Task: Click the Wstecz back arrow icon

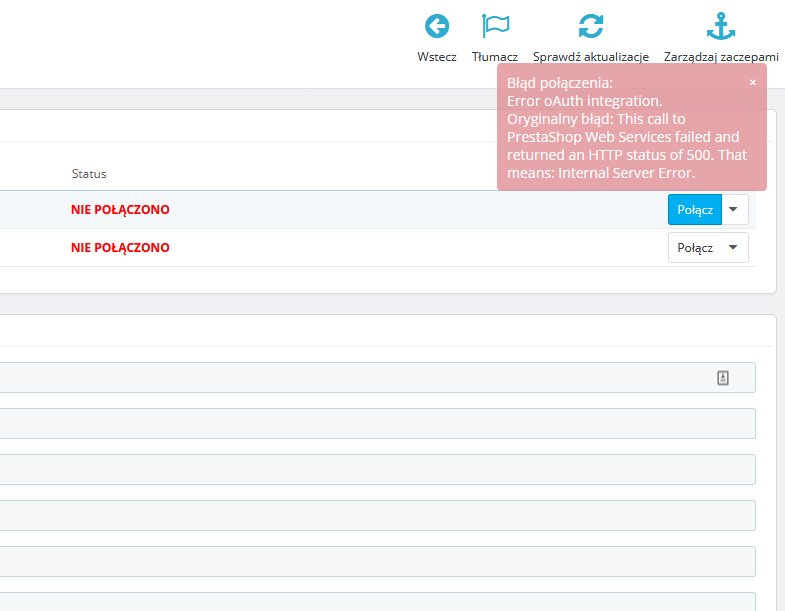Action: pos(437,26)
